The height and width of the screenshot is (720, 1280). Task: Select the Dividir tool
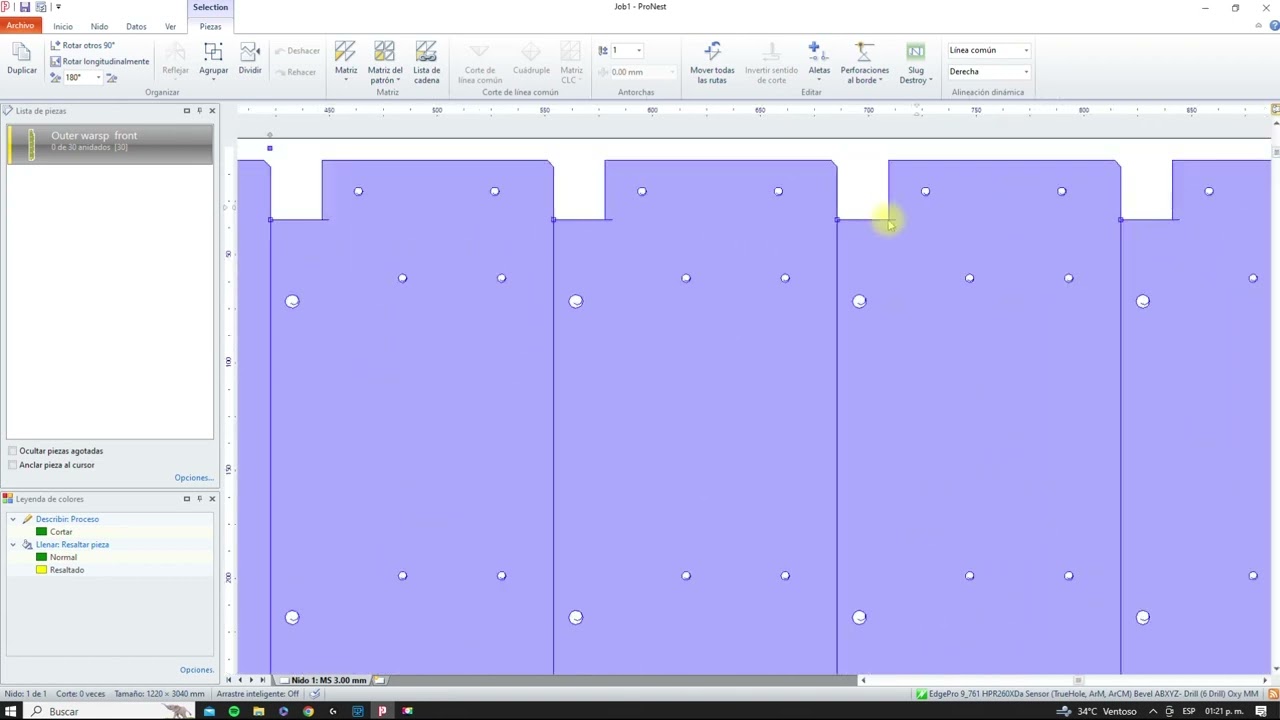pos(250,60)
